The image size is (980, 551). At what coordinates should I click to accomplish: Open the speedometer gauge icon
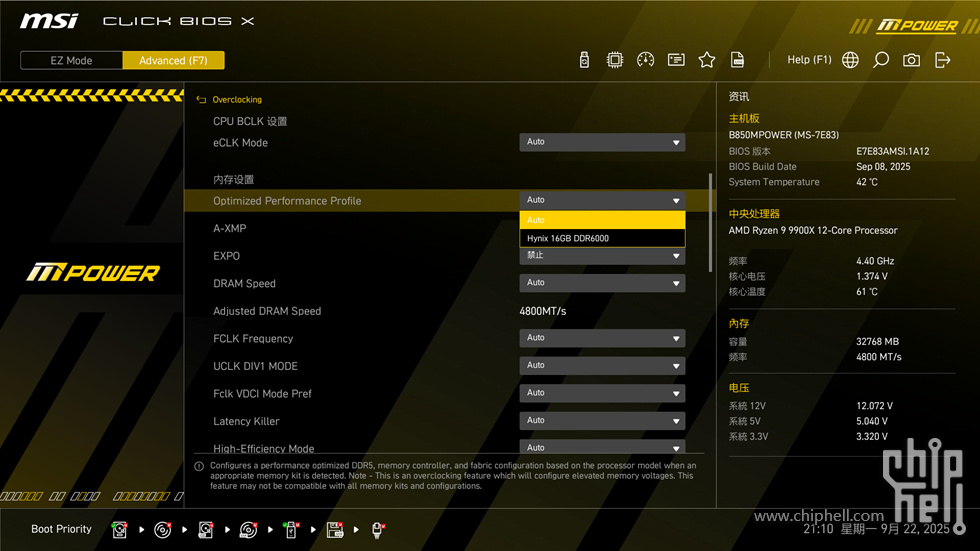point(645,60)
